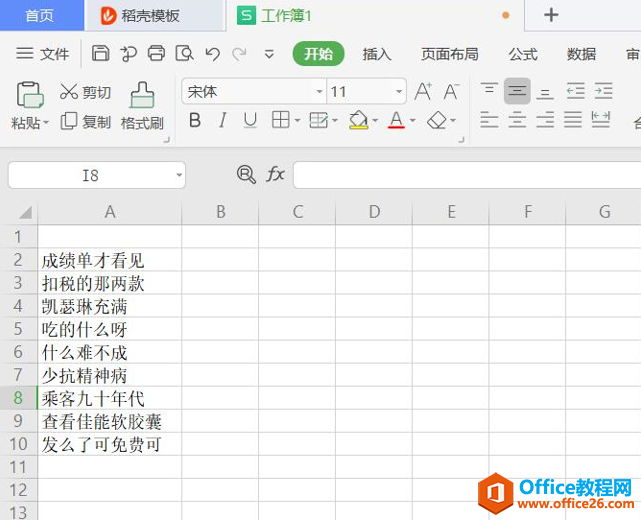Click distributed alignment icon
Screen dimensions: 641x521
pos(601,120)
